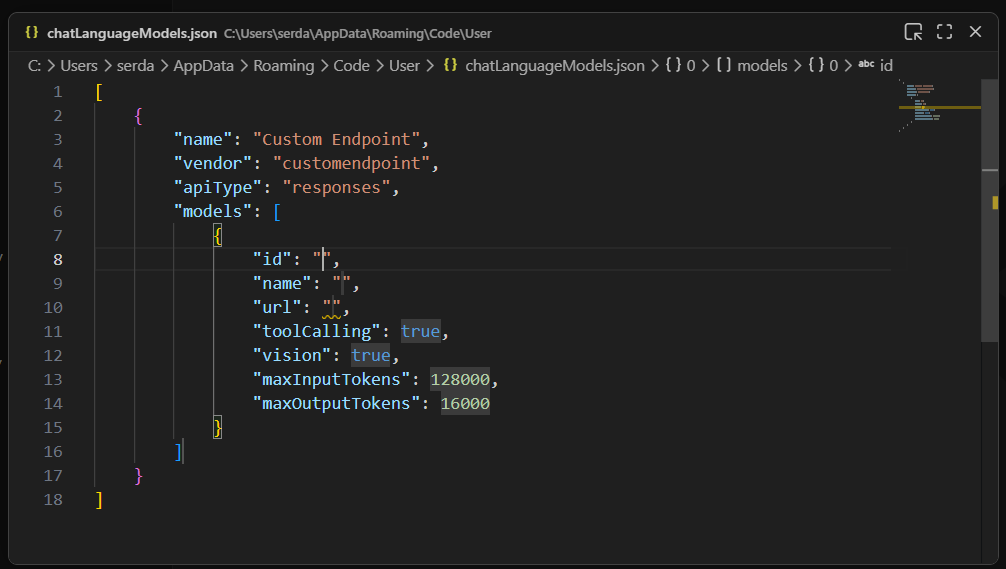The height and width of the screenshot is (569, 1006).
Task: Click the opening bracket on line 1
Action: click(99, 92)
